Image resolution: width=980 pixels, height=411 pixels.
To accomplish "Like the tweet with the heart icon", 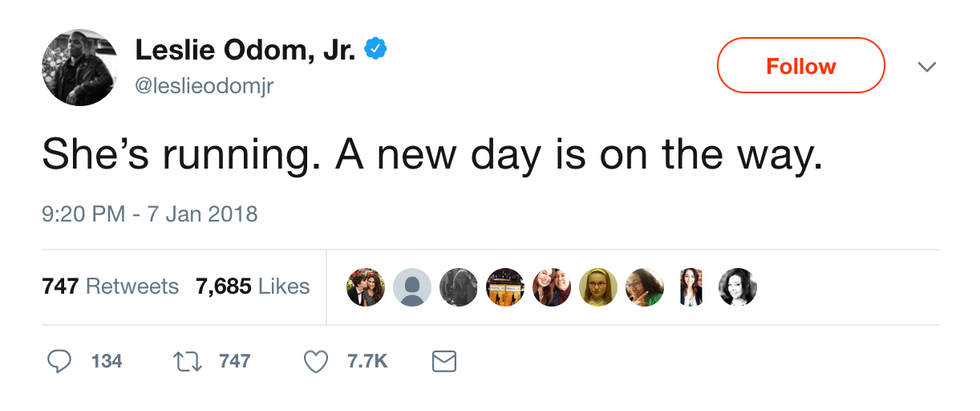I will point(316,361).
